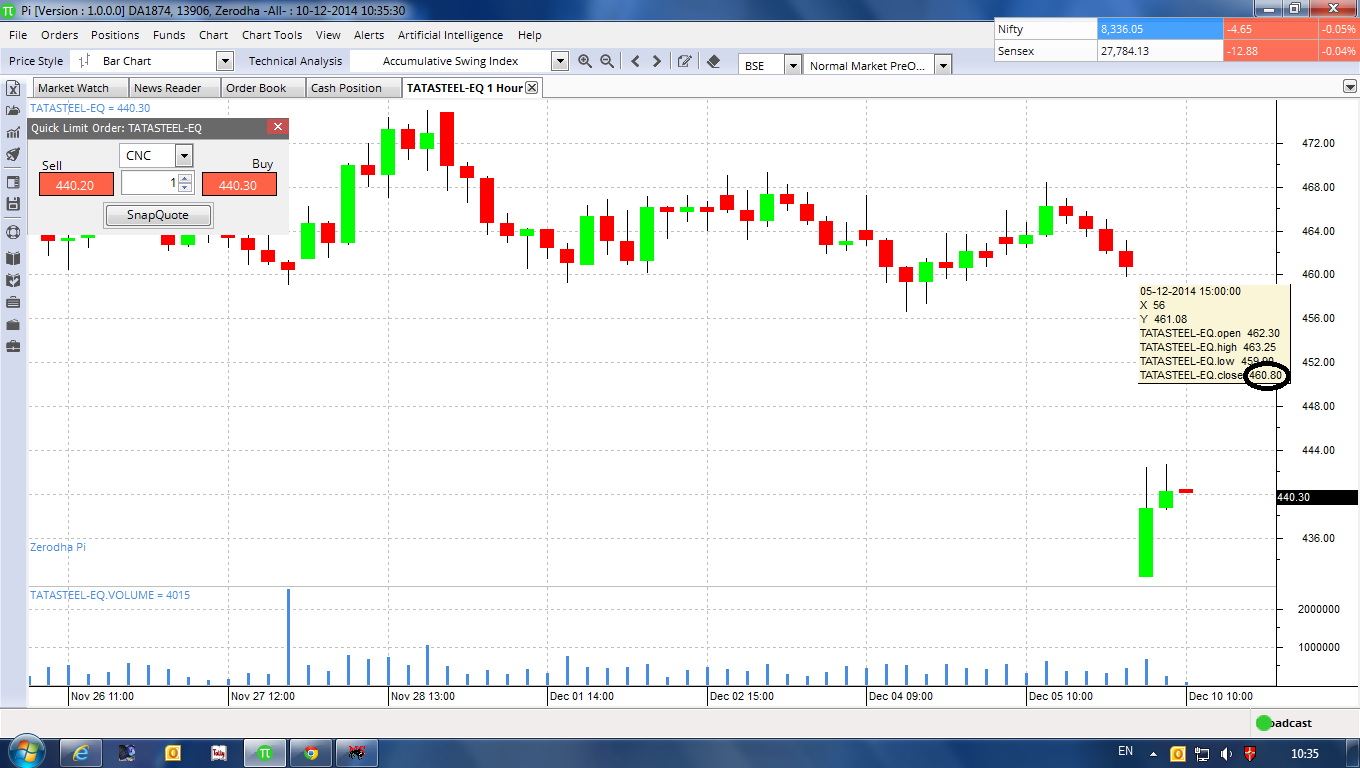Open the Technical Analysis indicator dropdown
The image size is (1360, 768).
coord(560,61)
